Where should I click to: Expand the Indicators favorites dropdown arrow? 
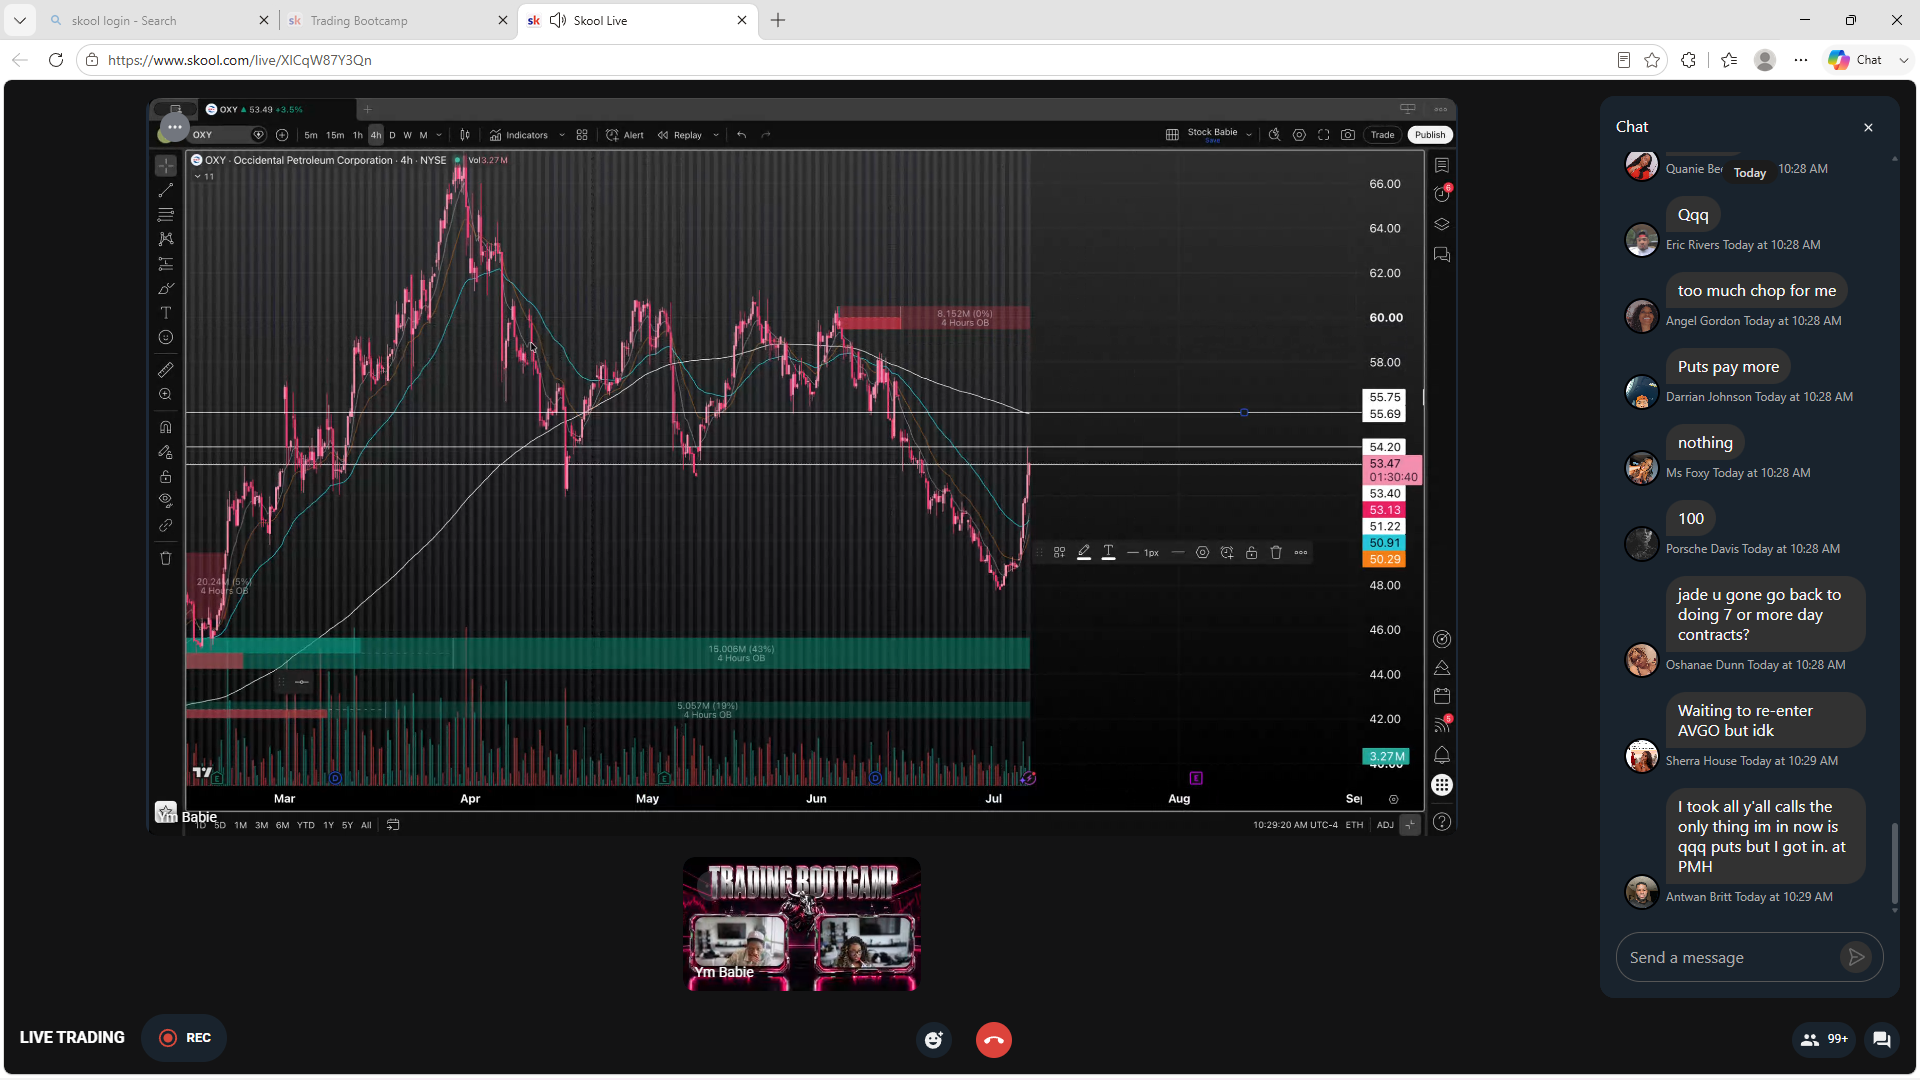562,135
